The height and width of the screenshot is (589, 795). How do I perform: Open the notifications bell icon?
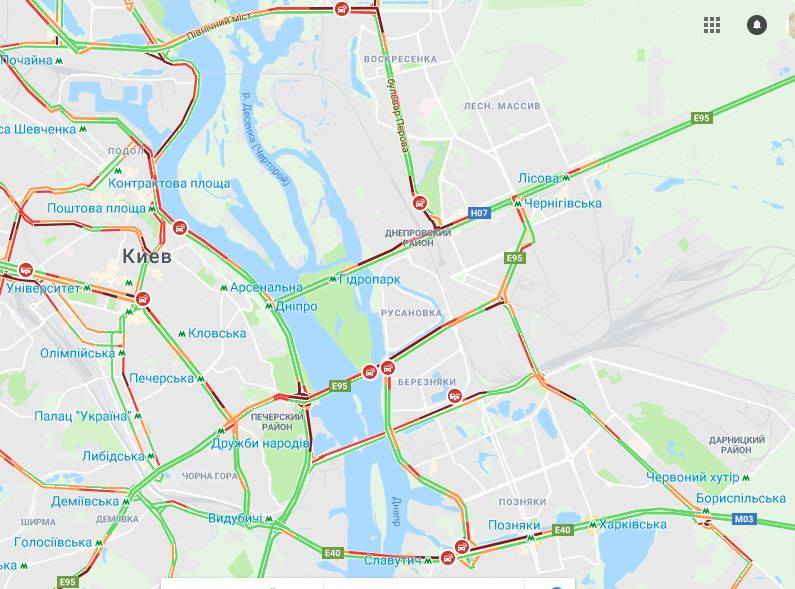(x=756, y=25)
